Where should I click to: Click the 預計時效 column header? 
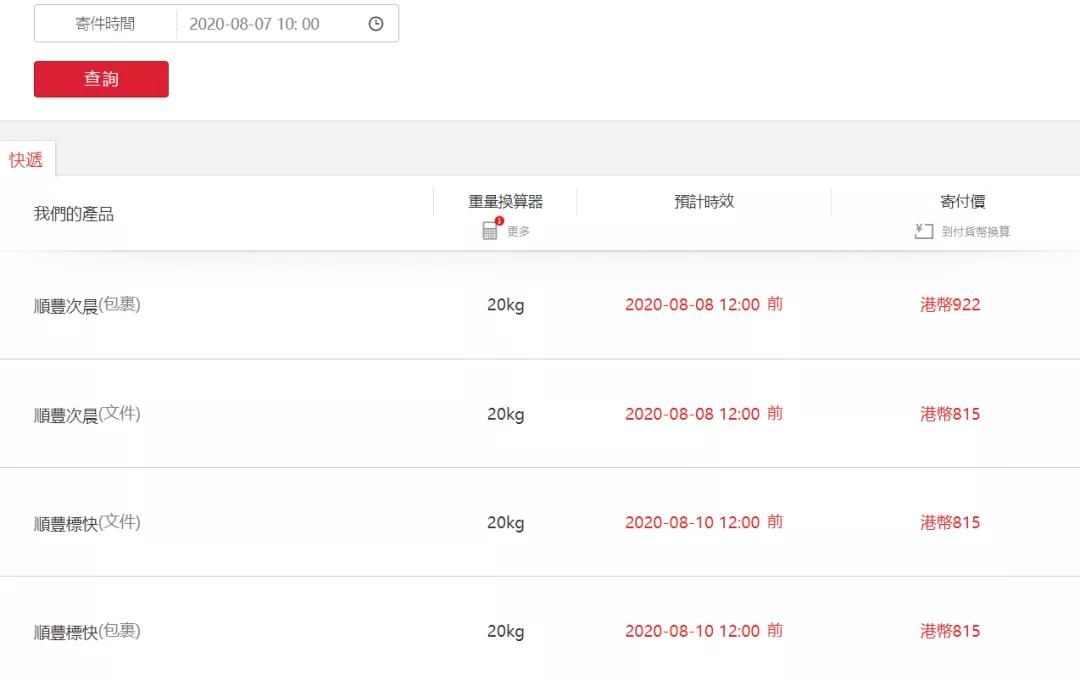[x=704, y=202]
